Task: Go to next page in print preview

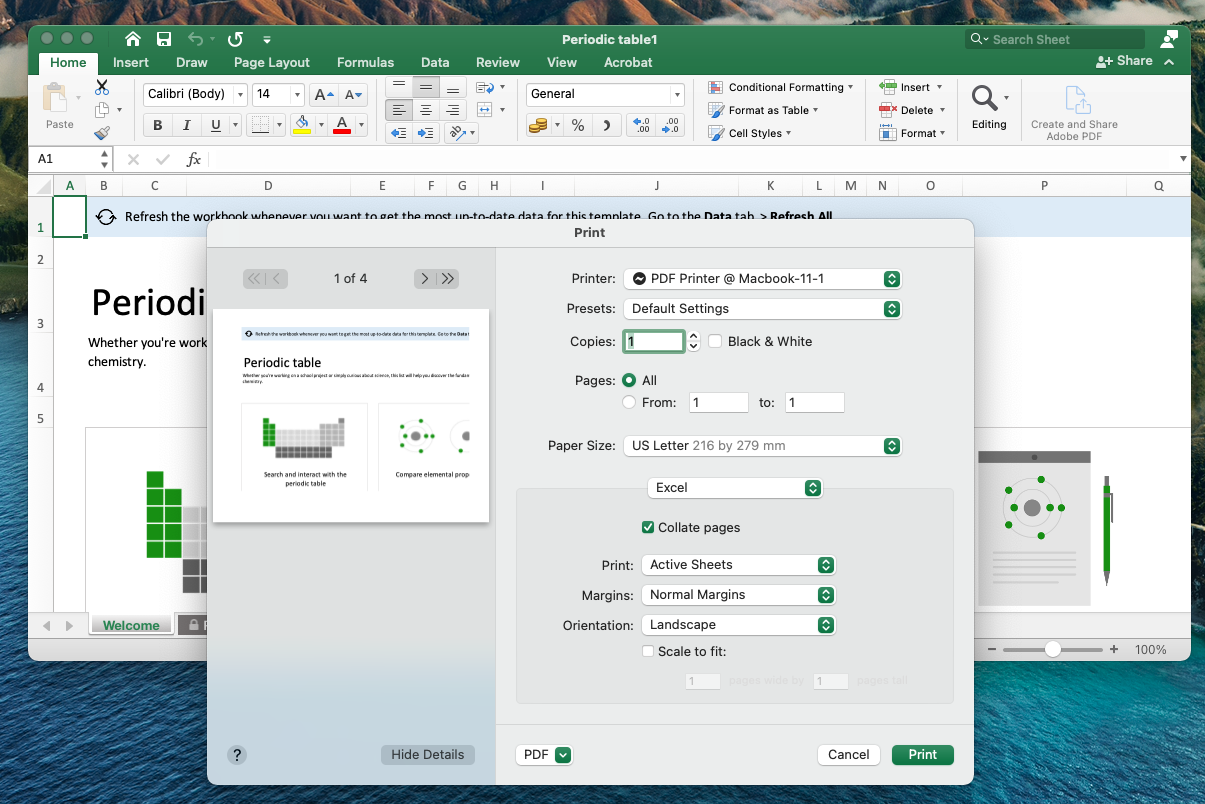Action: 425,279
